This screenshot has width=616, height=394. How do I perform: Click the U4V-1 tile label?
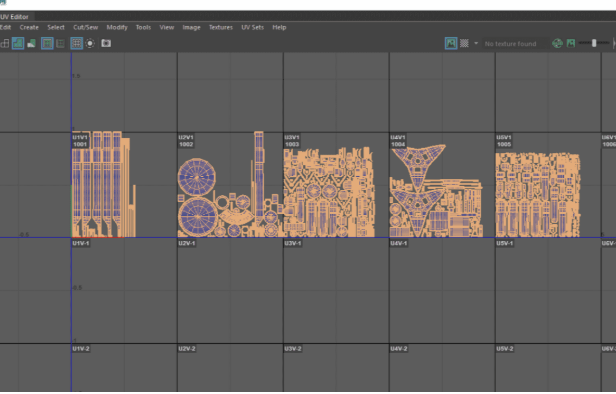(x=399, y=244)
